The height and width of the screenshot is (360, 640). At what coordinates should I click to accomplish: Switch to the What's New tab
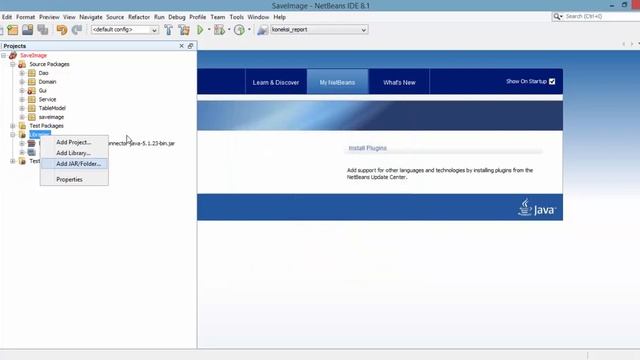399,82
